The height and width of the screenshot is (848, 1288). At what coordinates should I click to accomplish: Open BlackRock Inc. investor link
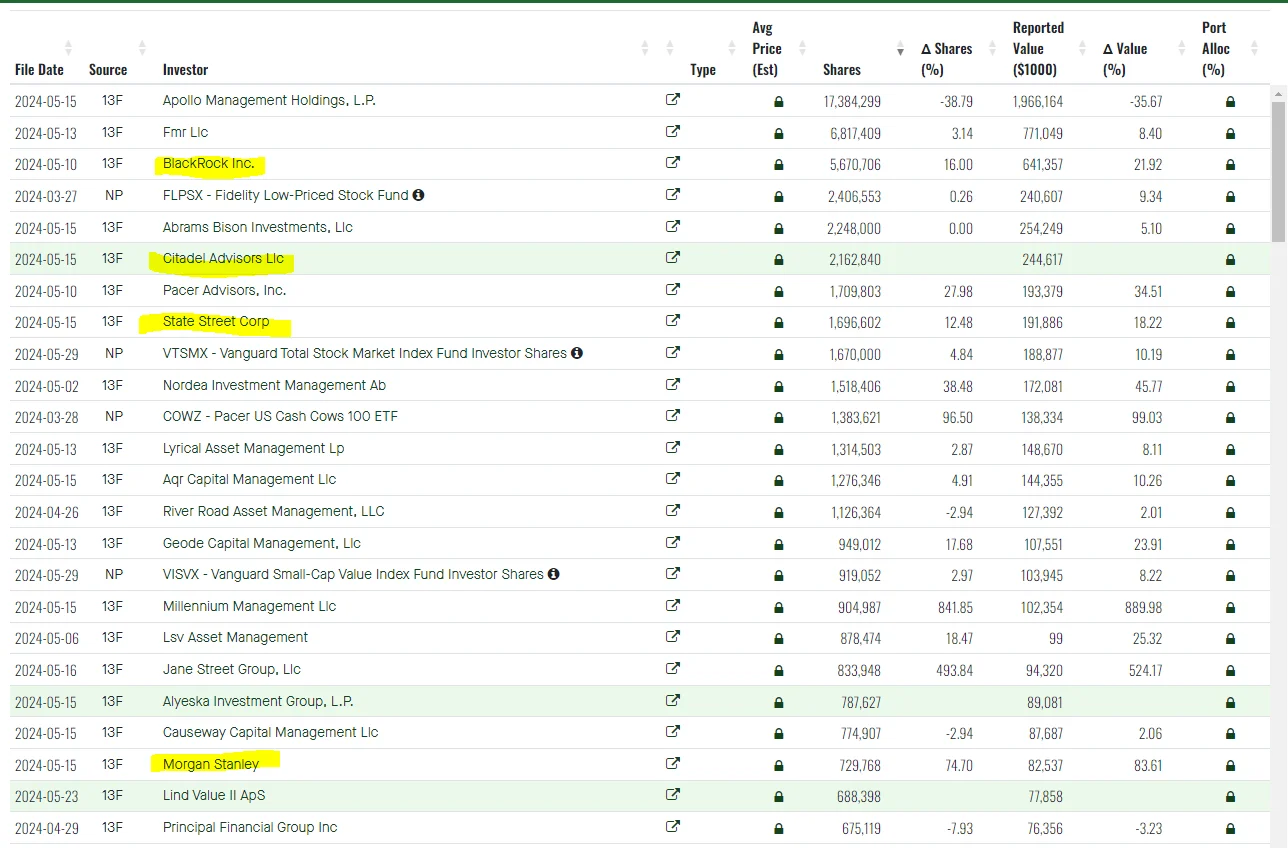(209, 163)
